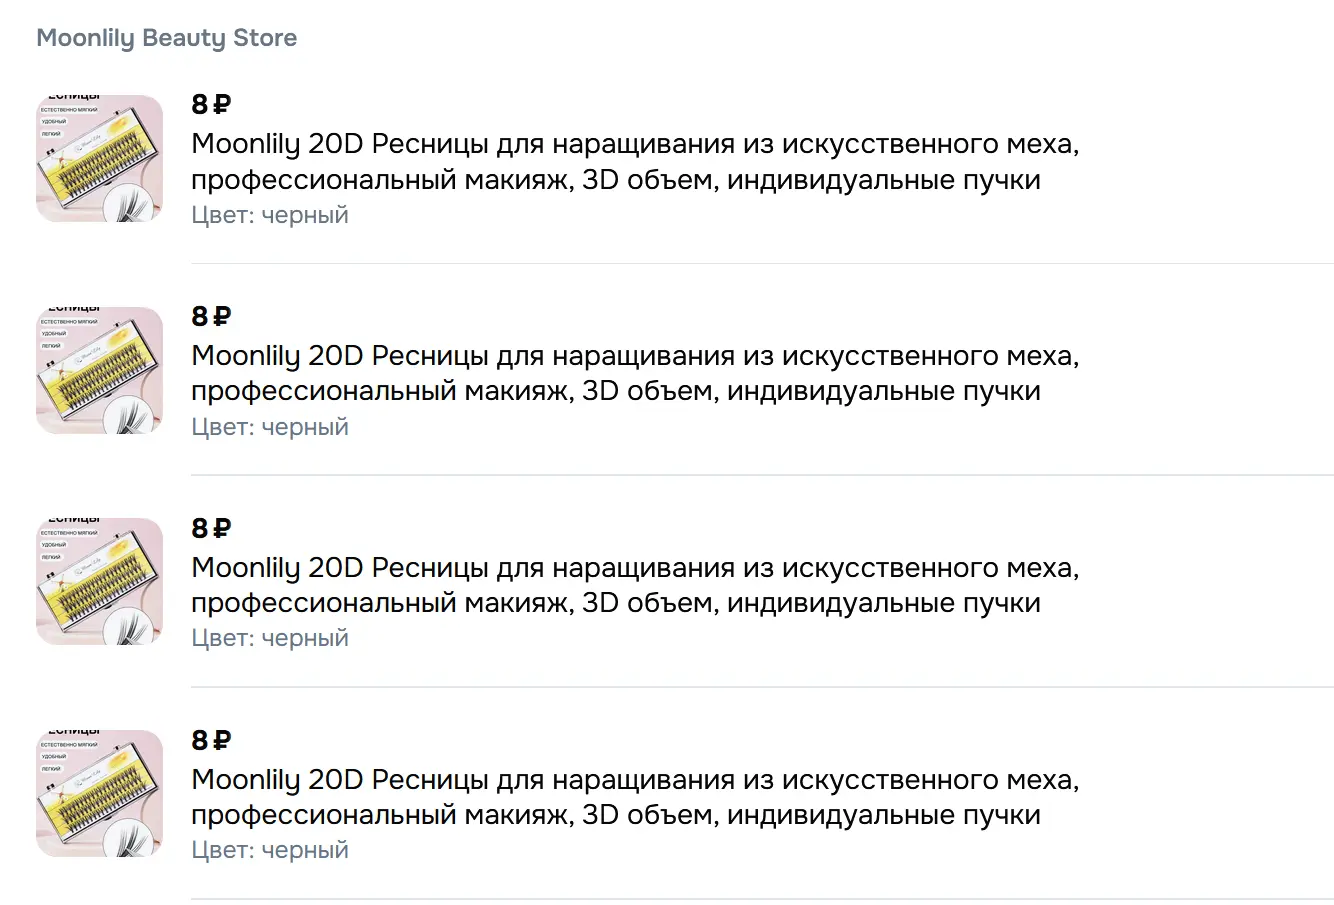Image resolution: width=1334 pixels, height=905 pixels.
Task: Click the 8 ₽ price of the first item
Action: pyautogui.click(x=211, y=104)
